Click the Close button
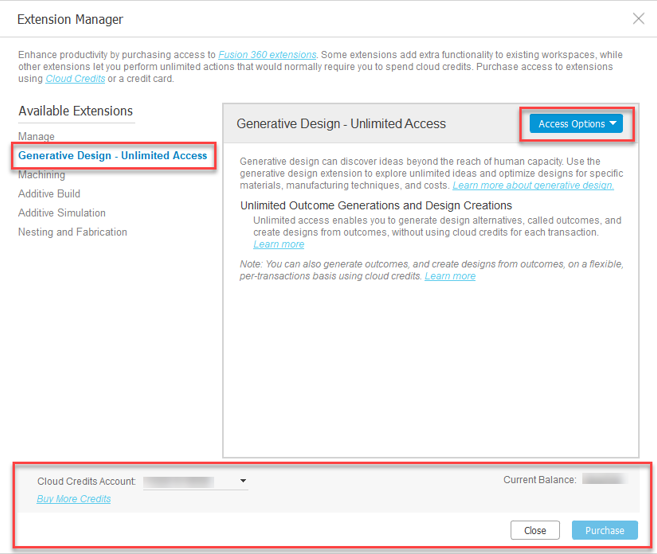 tap(535, 531)
